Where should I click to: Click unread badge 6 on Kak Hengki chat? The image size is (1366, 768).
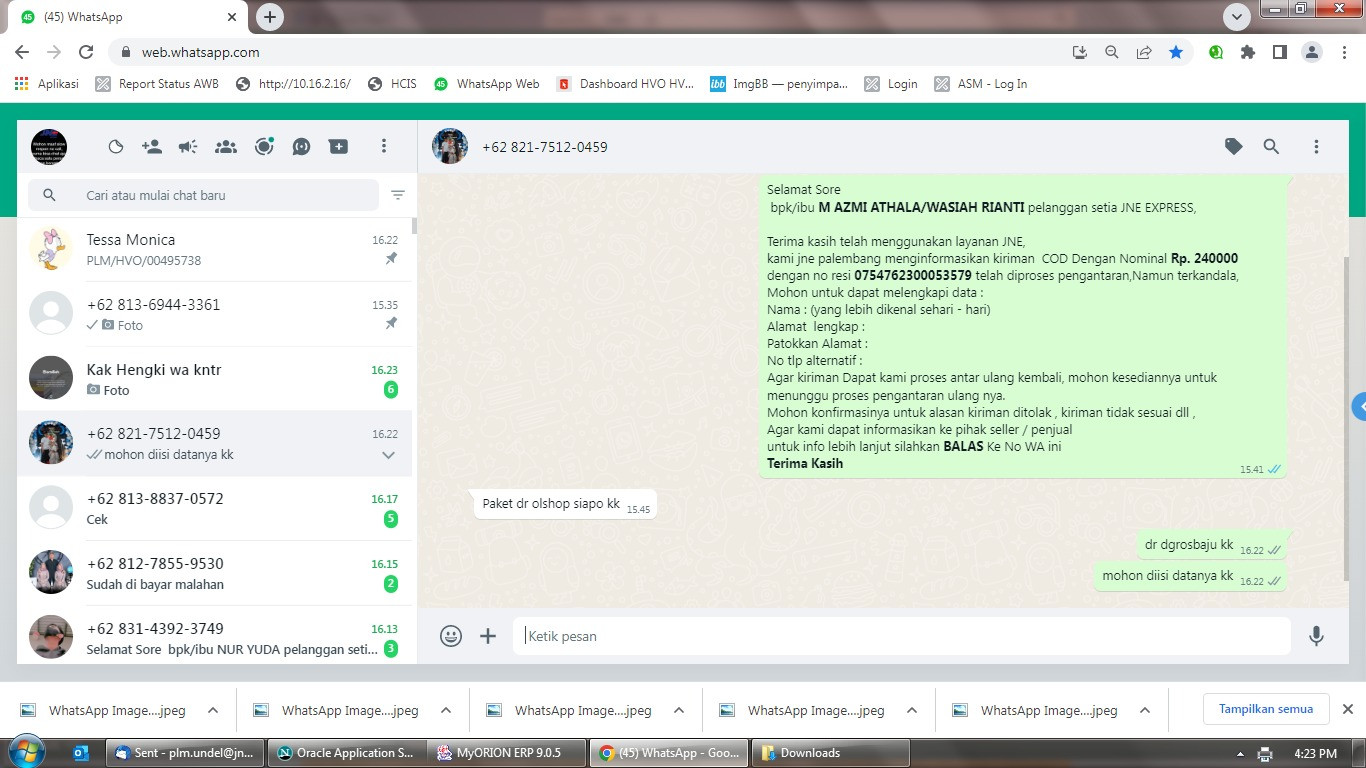pyautogui.click(x=391, y=390)
